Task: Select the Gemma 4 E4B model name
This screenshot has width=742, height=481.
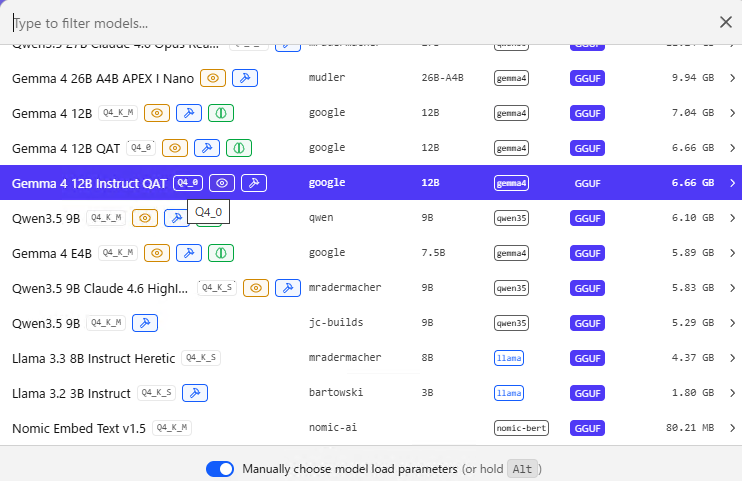Action: 52,254
